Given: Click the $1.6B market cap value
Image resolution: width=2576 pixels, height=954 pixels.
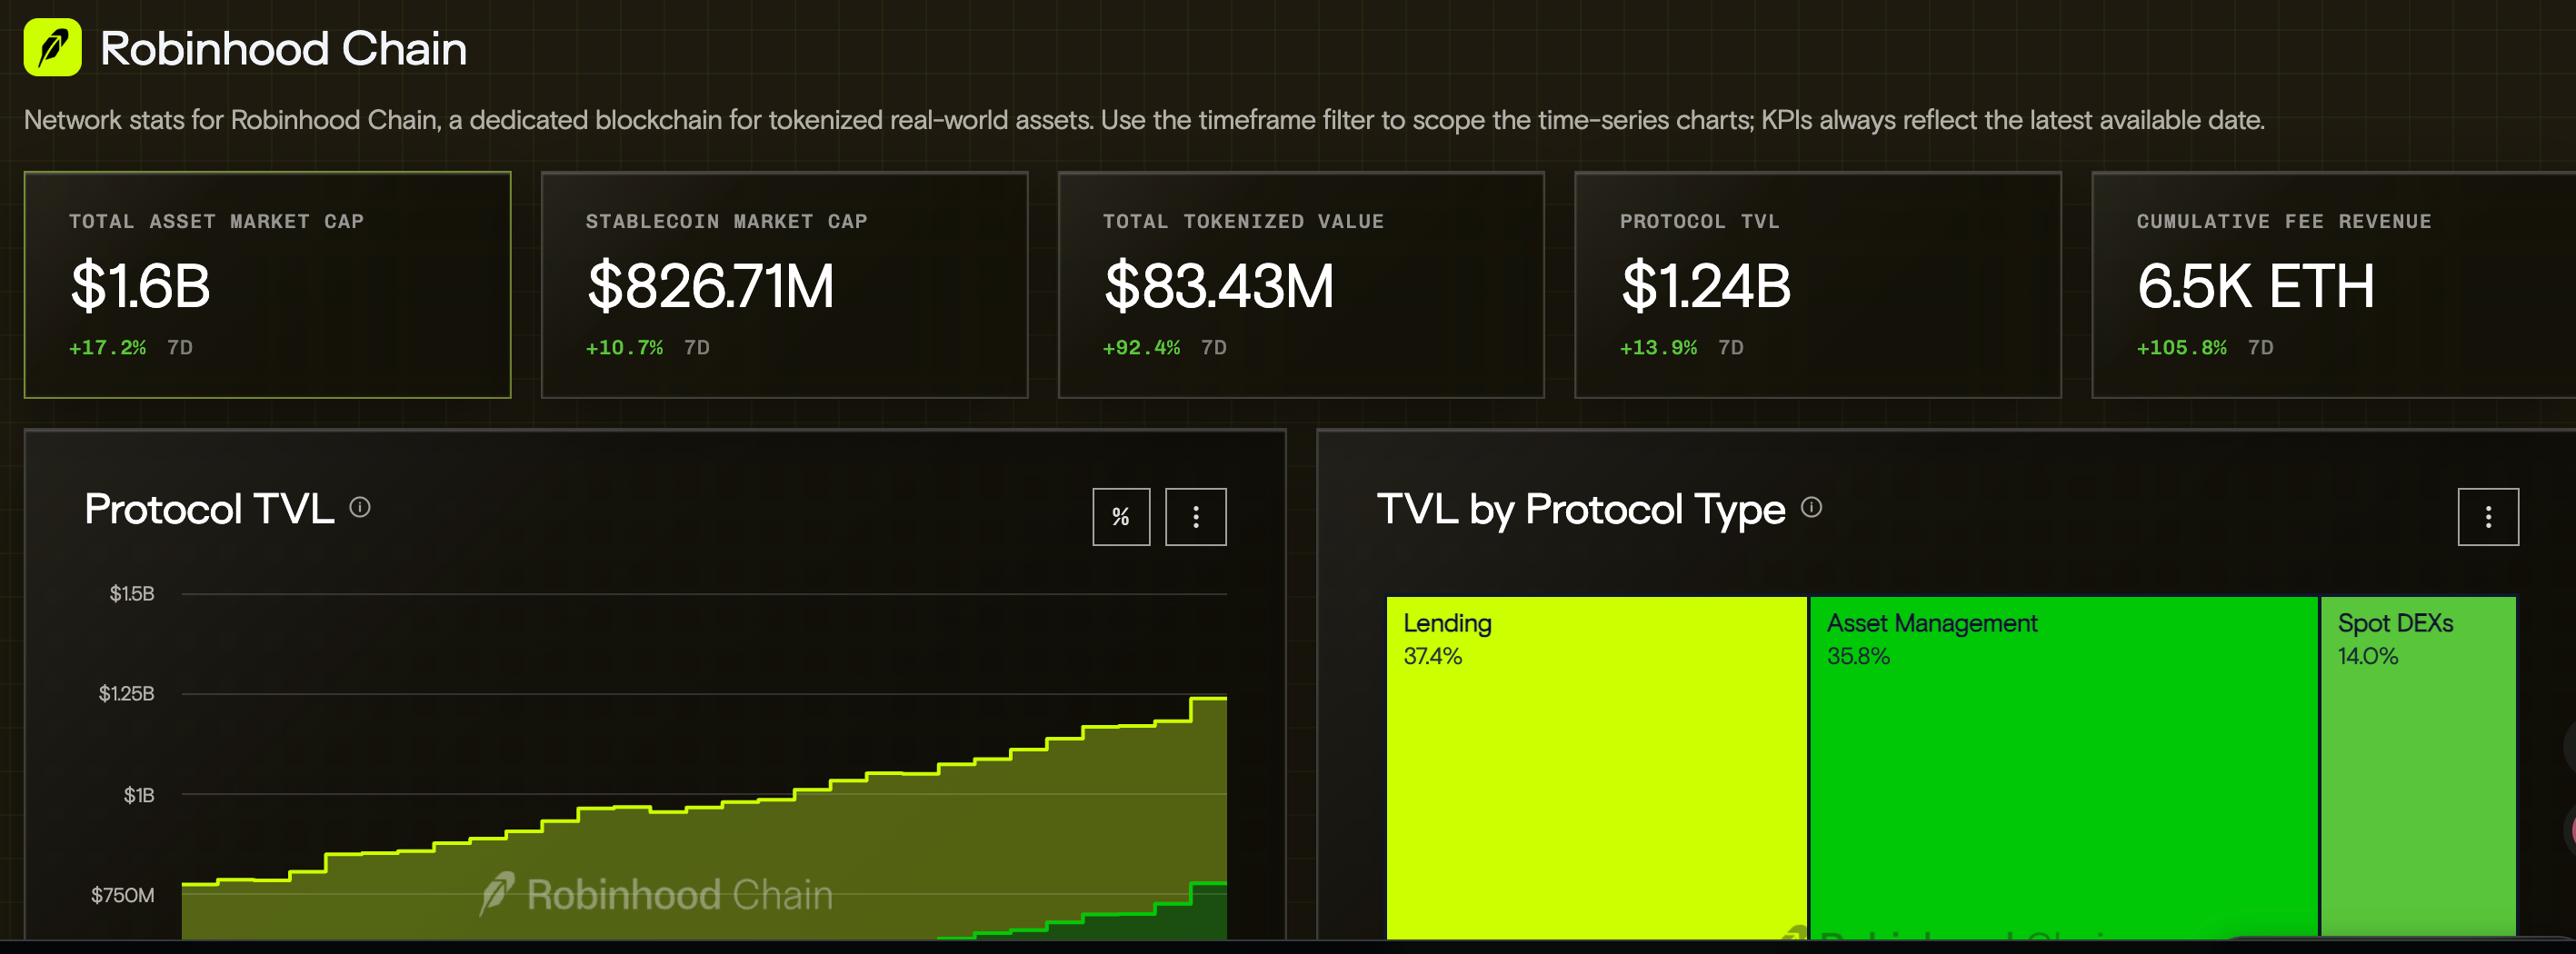Looking at the screenshot, I should coord(140,286).
